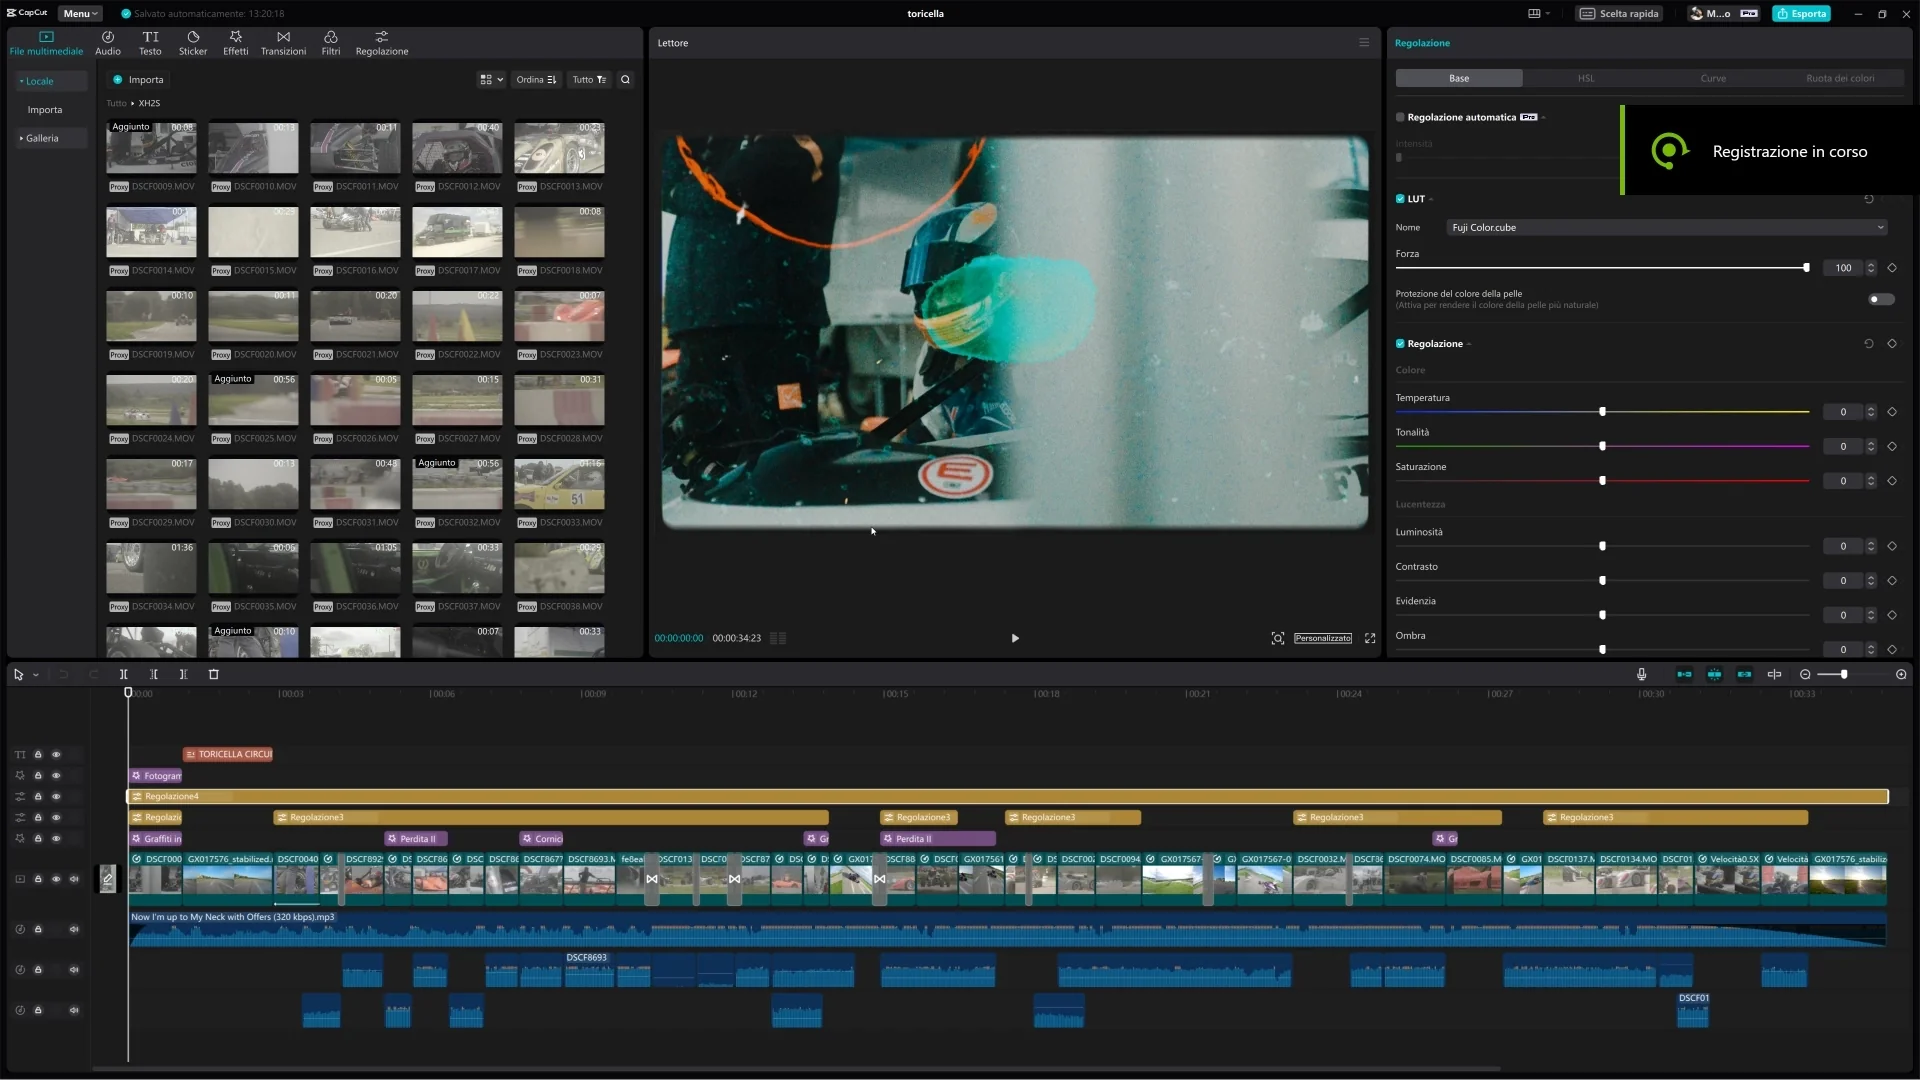
Task: Delete the selected clip with trash icon
Action: click(x=213, y=674)
